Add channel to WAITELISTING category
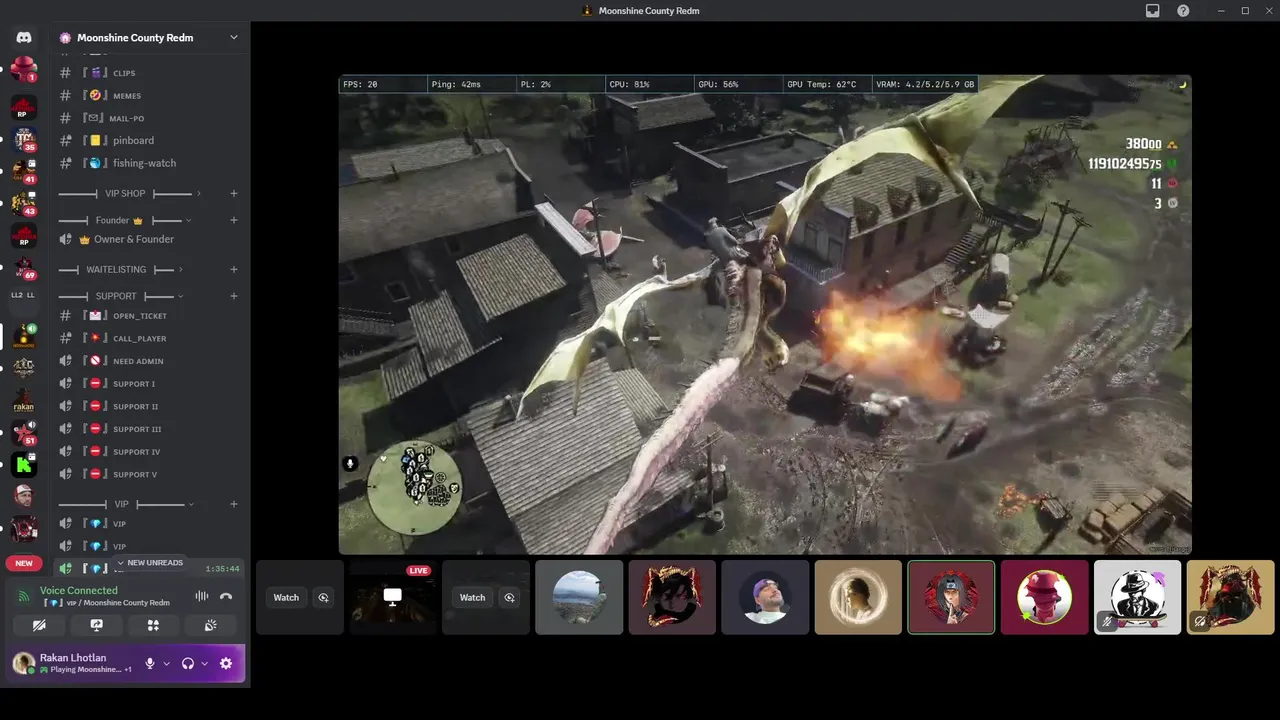This screenshot has height=720, width=1280. point(233,269)
